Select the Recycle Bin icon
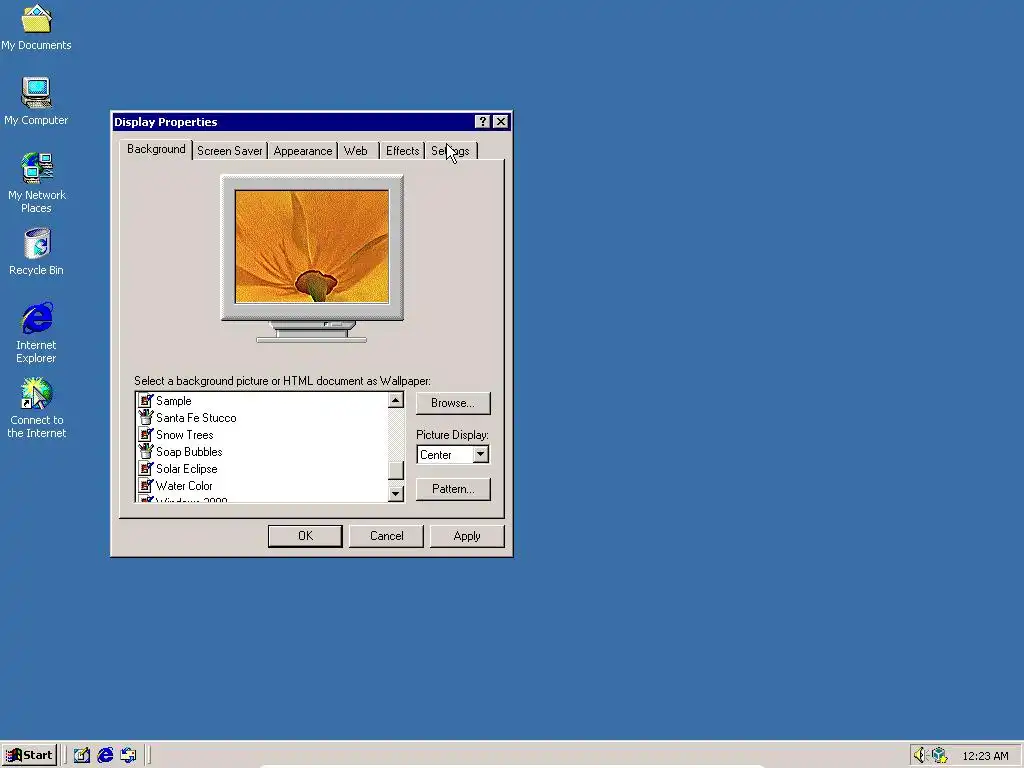Viewport: 1024px width, 768px height. [x=36, y=251]
